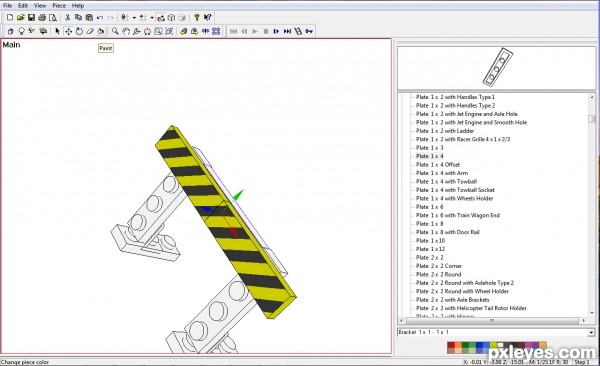Undo the last action
The image size is (600, 366).
(x=100, y=18)
